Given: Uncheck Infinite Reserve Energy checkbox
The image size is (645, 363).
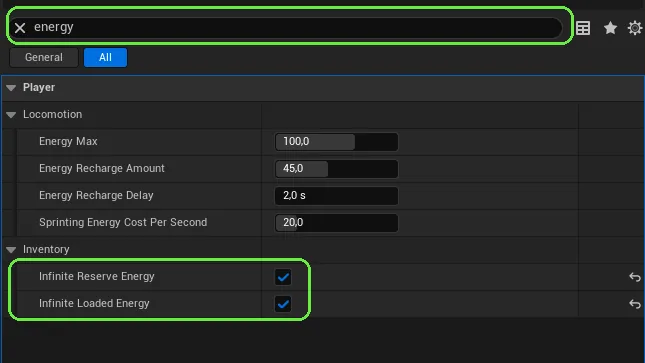Looking at the screenshot, I should click(x=283, y=277).
